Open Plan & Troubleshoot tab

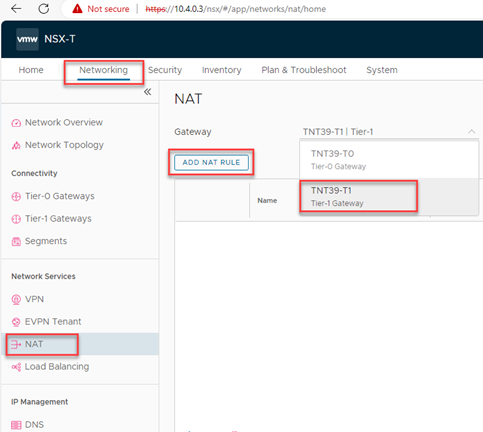click(x=304, y=70)
